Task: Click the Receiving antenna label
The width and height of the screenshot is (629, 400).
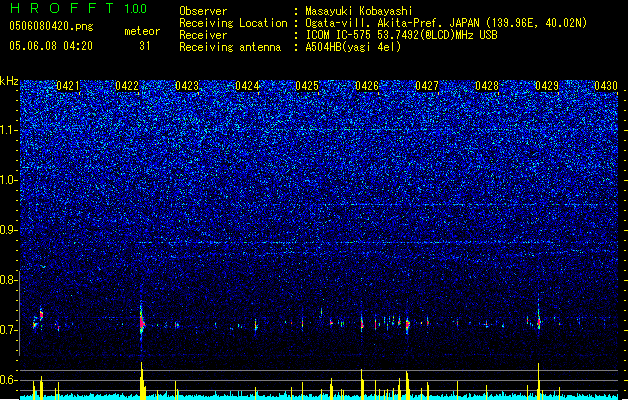Action: pyautogui.click(x=230, y=47)
